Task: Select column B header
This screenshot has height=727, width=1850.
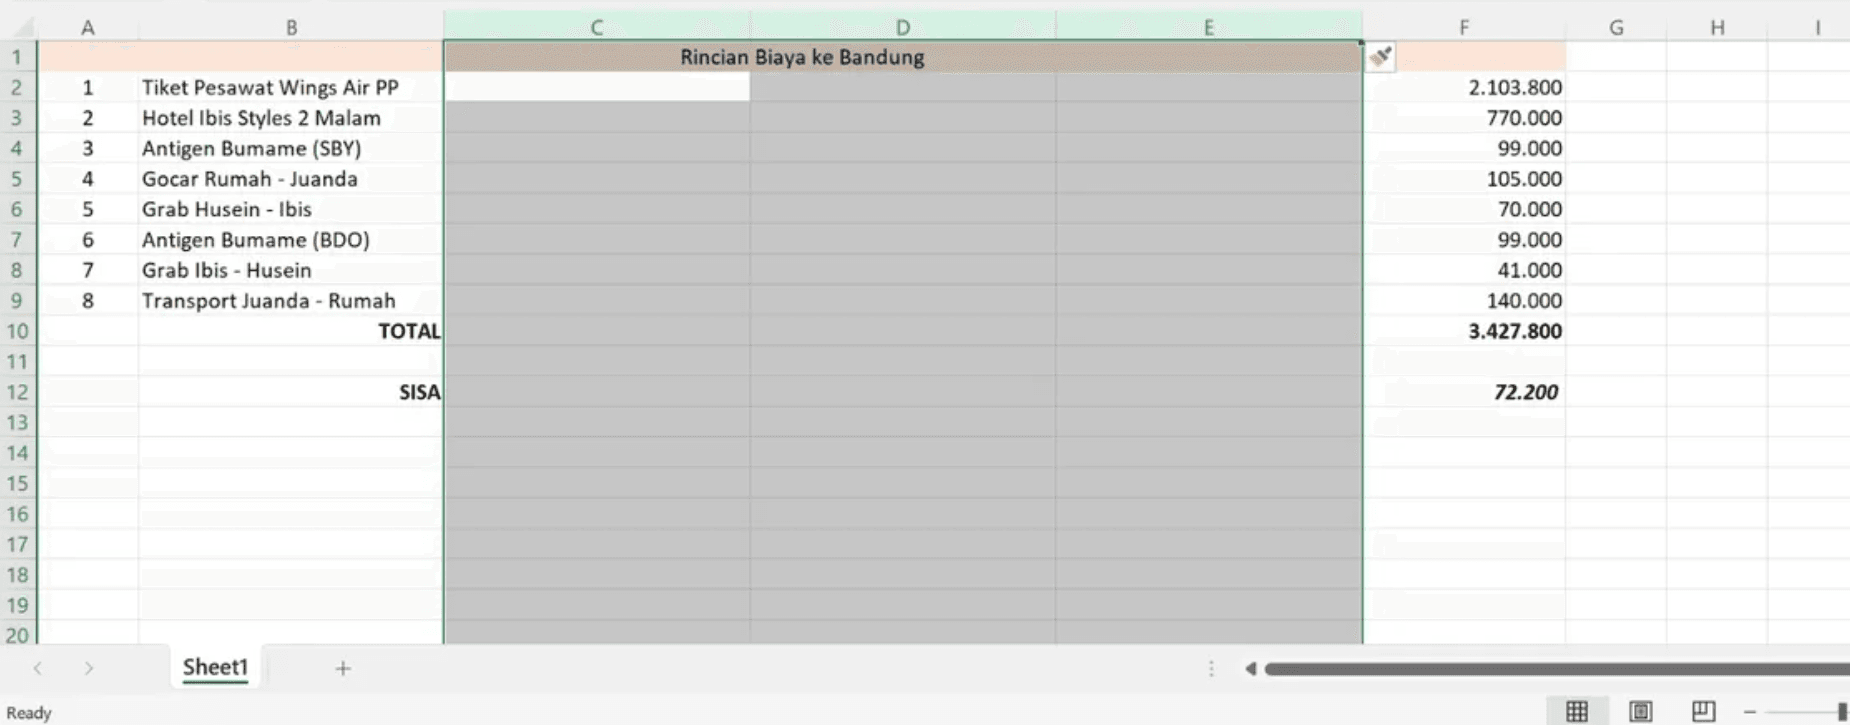Action: (291, 27)
